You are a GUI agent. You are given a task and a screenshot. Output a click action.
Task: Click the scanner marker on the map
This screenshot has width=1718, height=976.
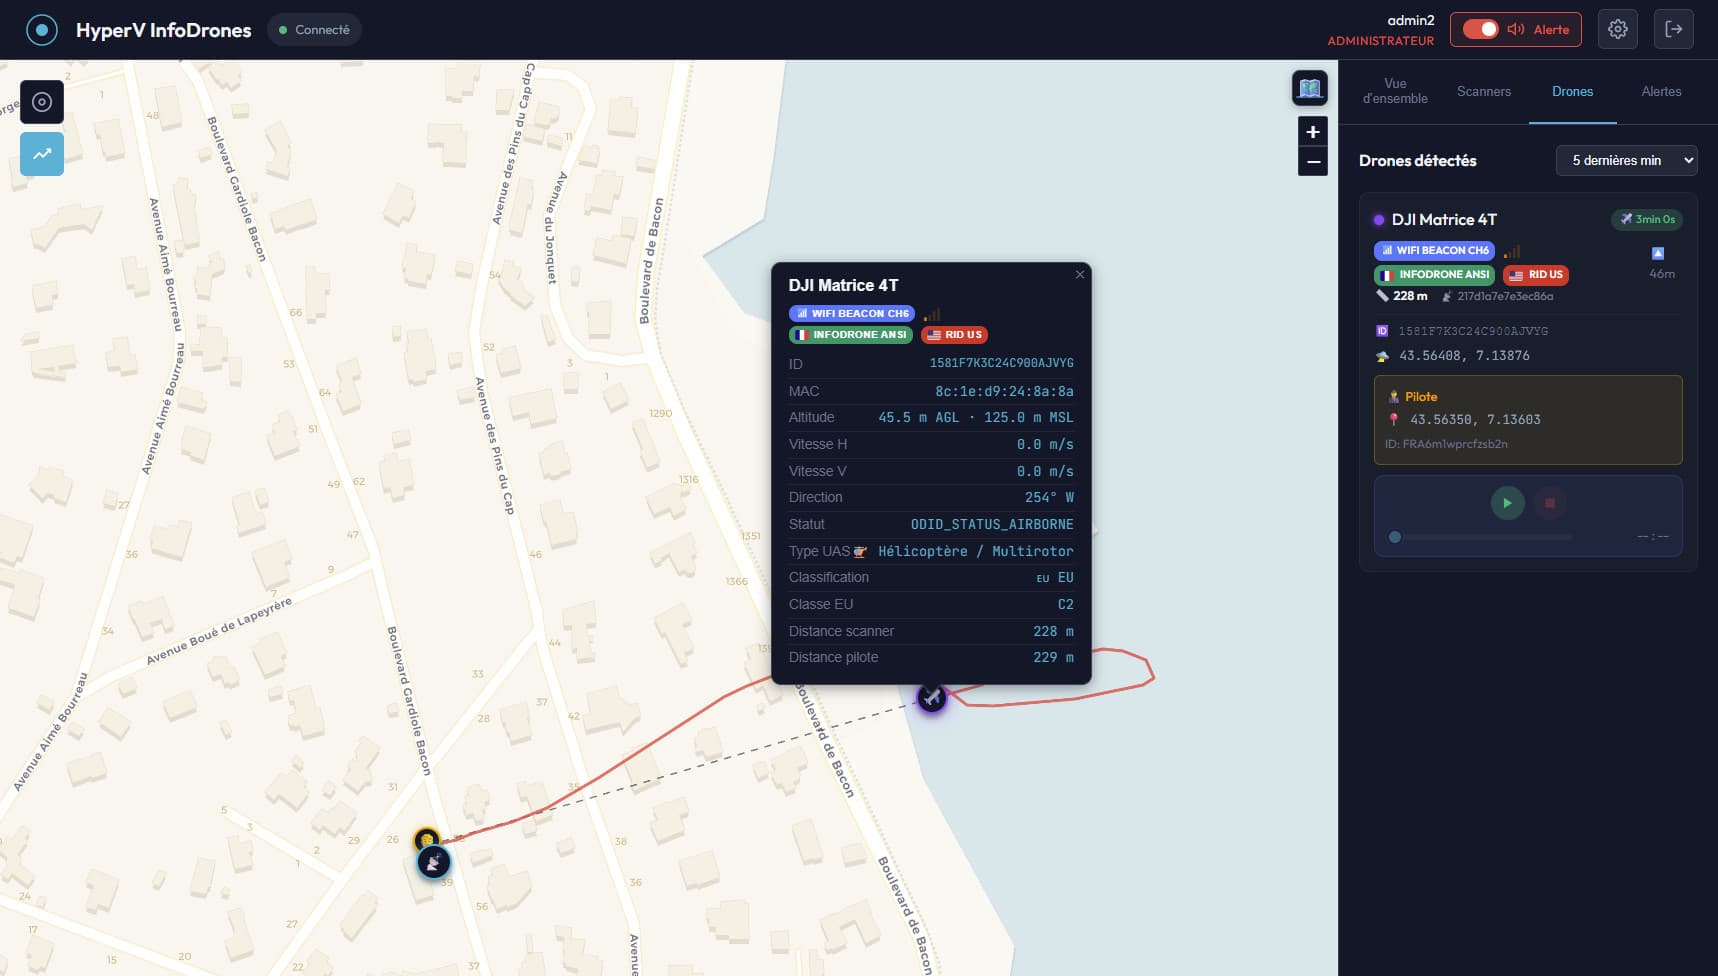click(x=434, y=862)
